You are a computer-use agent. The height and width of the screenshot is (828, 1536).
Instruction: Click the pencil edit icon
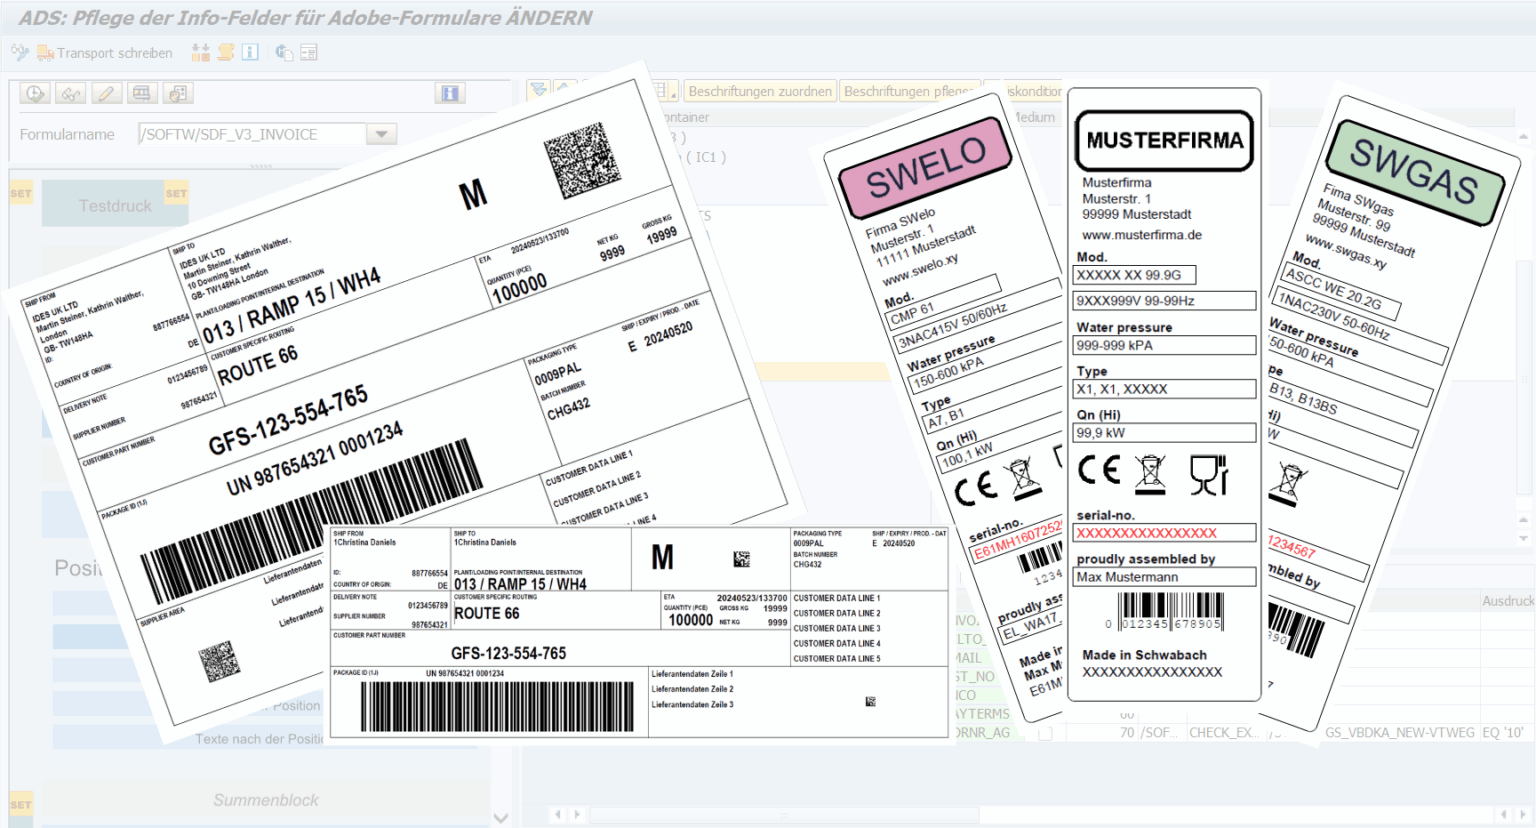106,93
